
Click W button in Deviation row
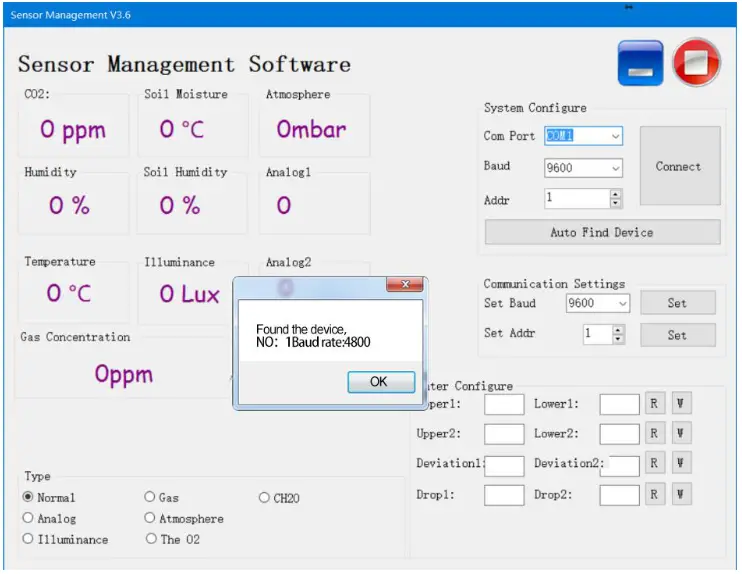[x=681, y=463]
